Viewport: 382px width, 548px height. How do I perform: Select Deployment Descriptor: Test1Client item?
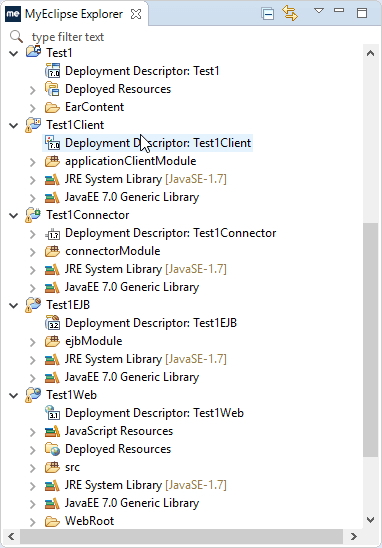pyautogui.click(x=147, y=143)
